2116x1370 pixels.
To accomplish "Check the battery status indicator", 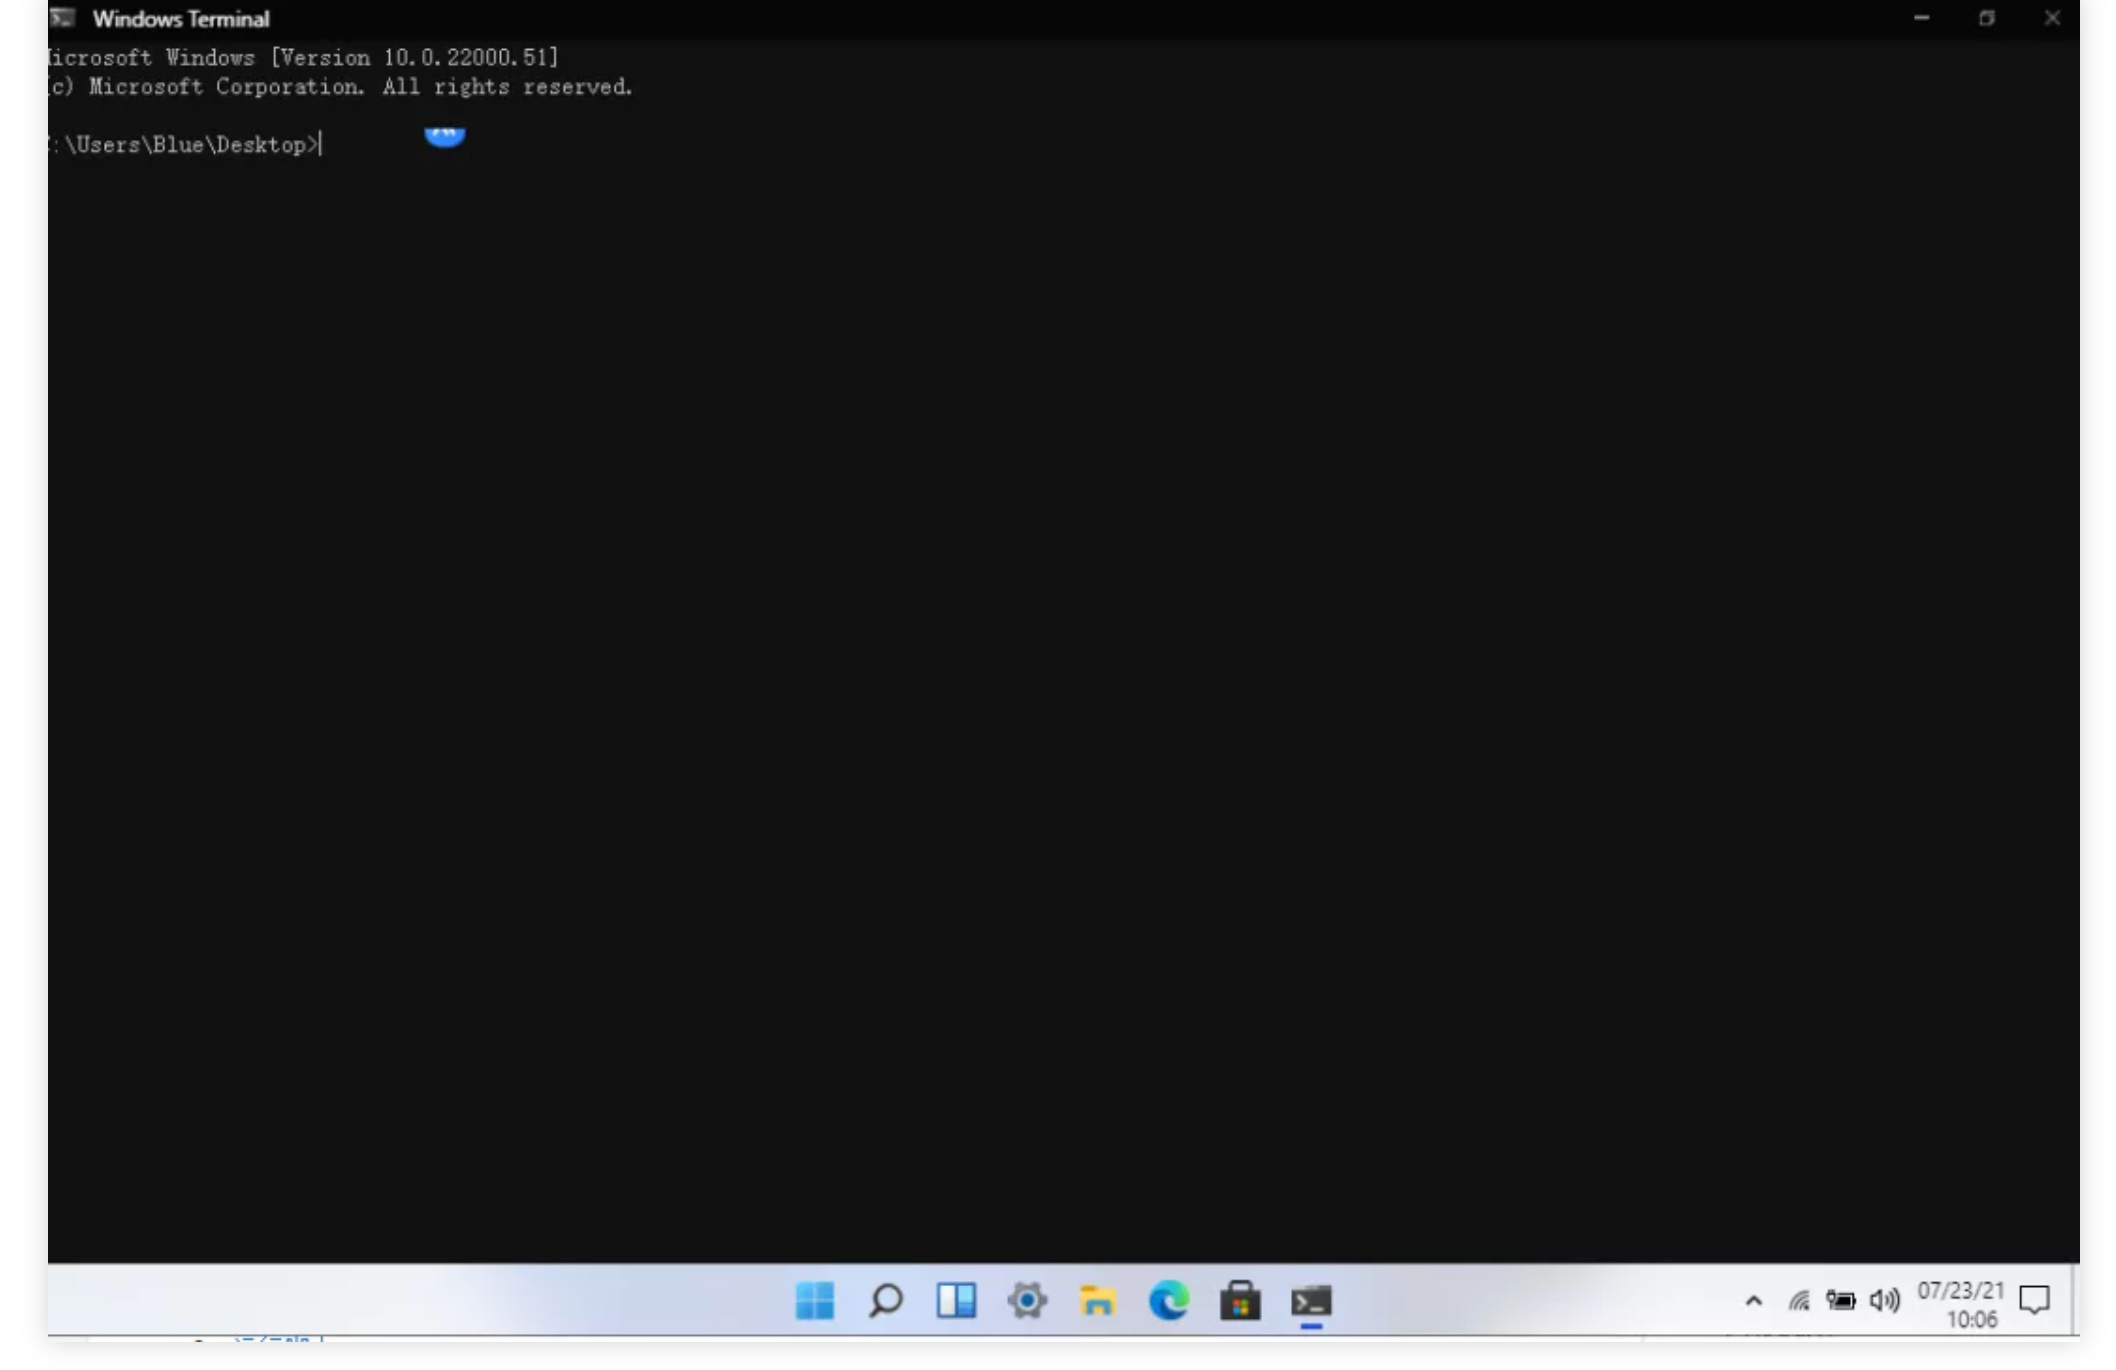I will 1840,1301.
